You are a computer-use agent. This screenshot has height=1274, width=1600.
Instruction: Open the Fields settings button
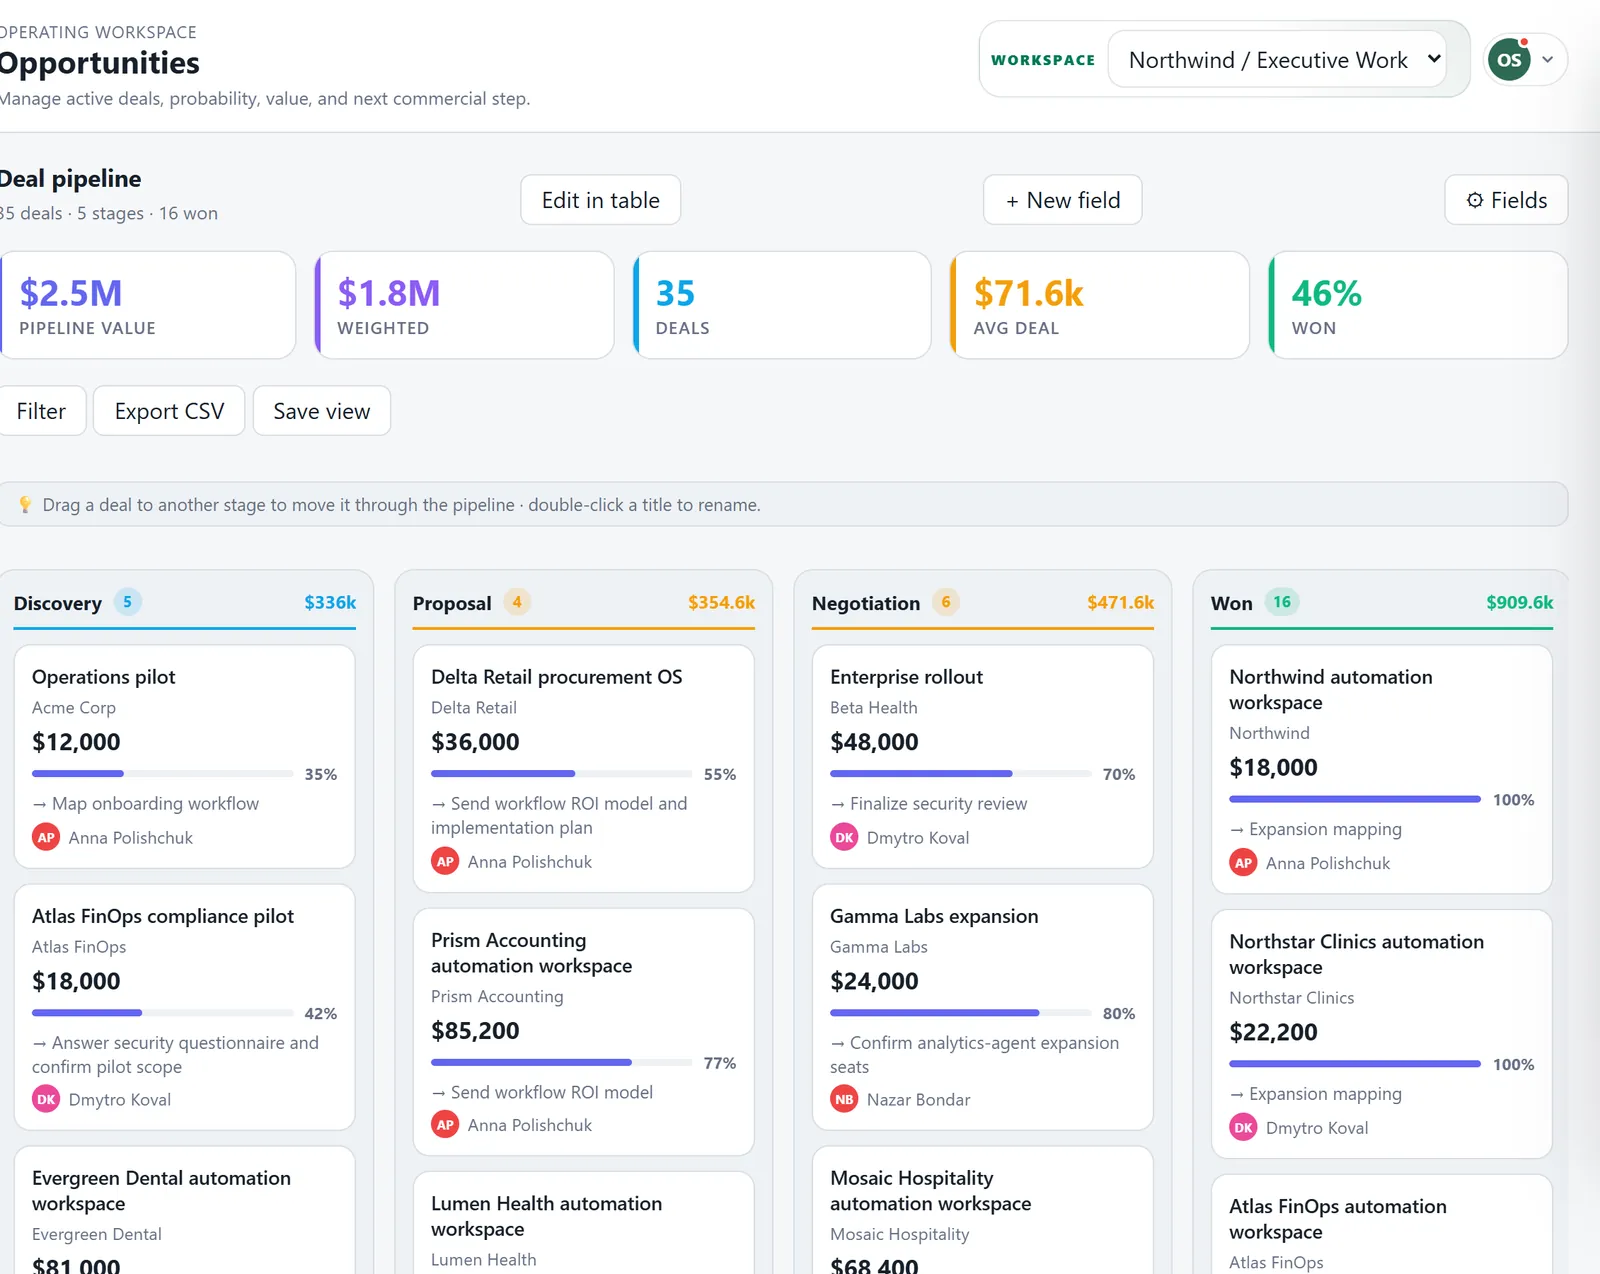pos(1506,200)
